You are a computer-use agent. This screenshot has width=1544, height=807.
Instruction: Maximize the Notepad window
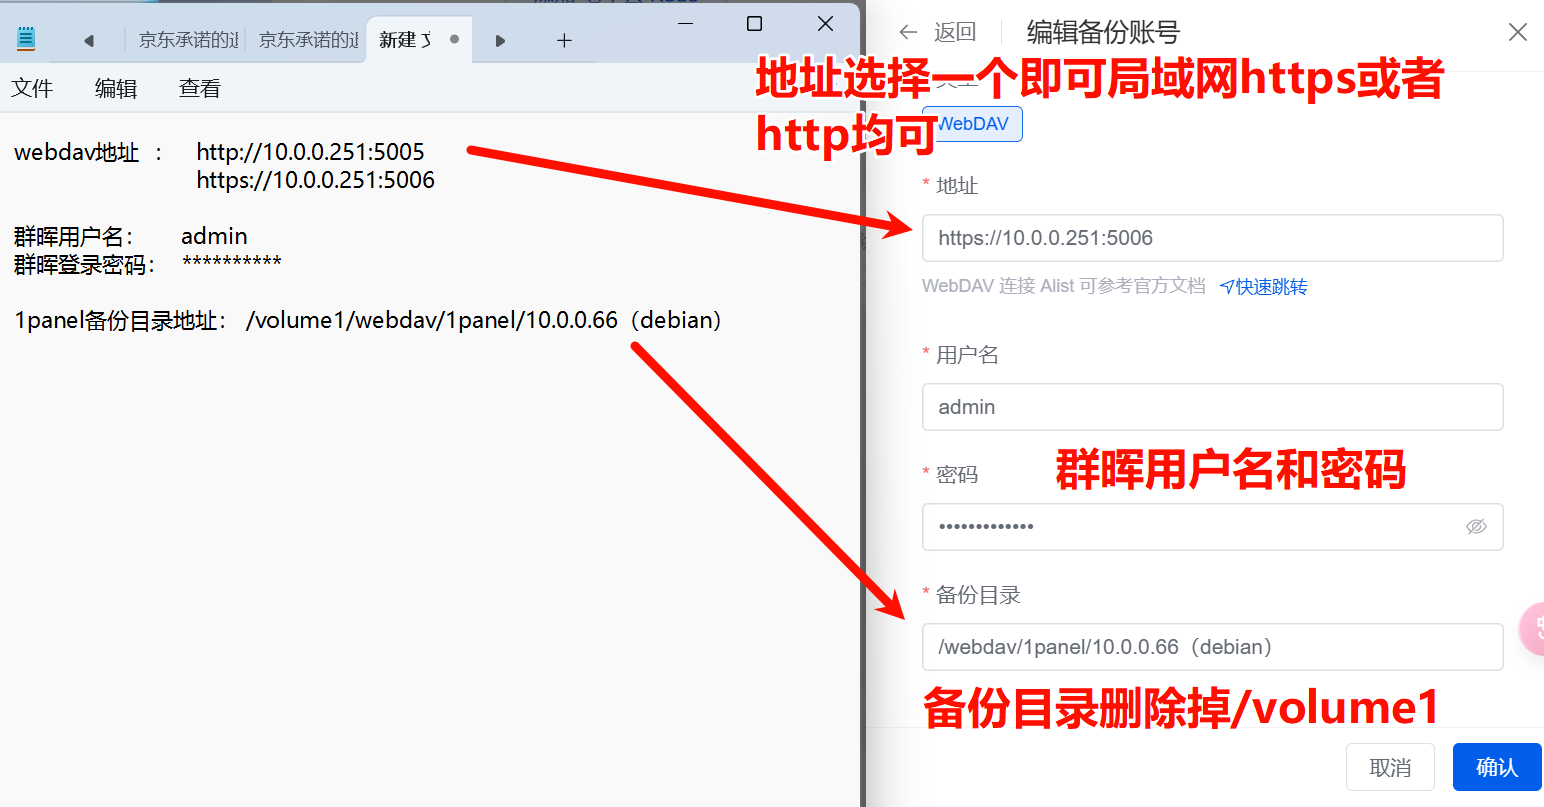point(755,24)
